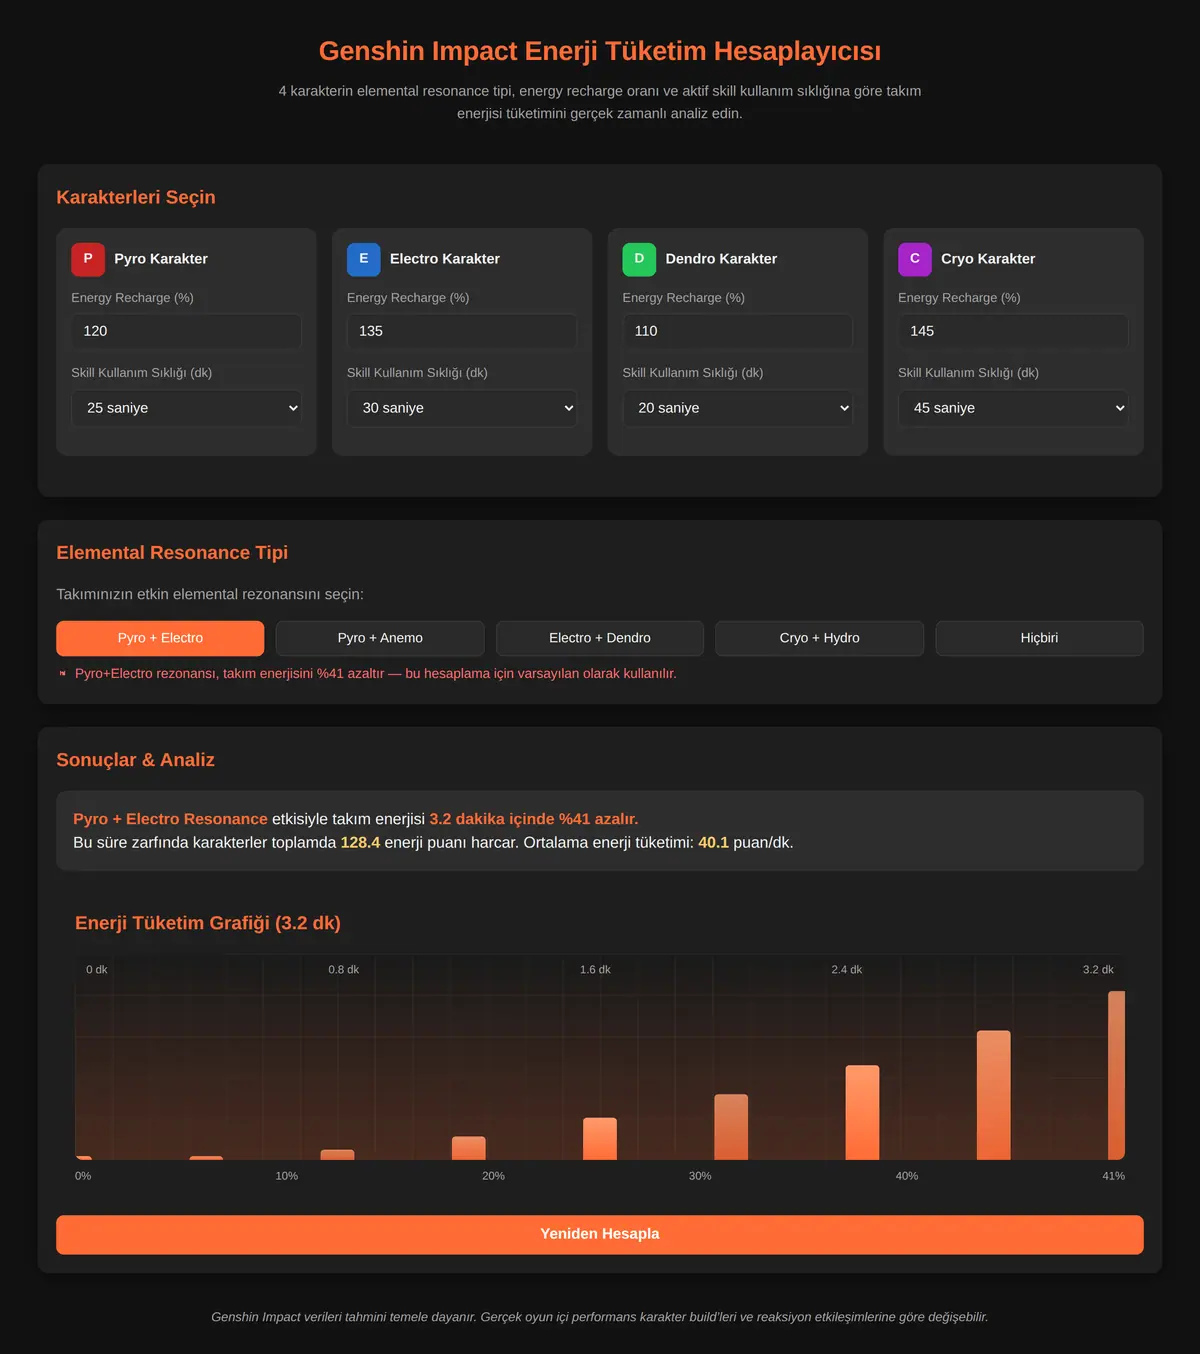This screenshot has height=1354, width=1200.
Task: Click the "Cryo Karakter" card title
Action: [988, 259]
